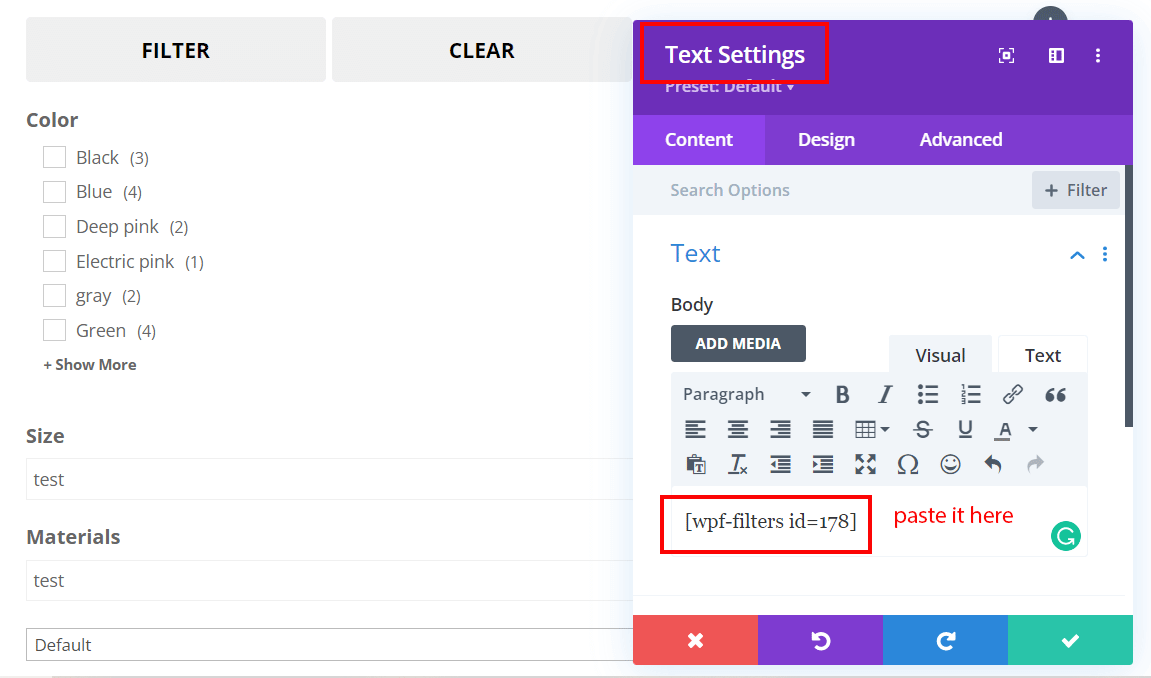This screenshot has width=1151, height=678.
Task: Align text right
Action: [780, 429]
